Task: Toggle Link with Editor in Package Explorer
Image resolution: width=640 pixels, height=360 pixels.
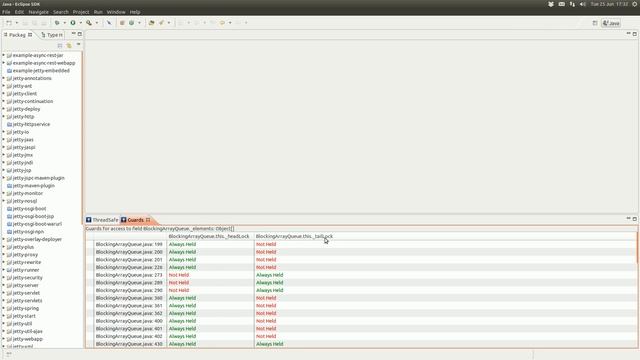Action: [69, 45]
